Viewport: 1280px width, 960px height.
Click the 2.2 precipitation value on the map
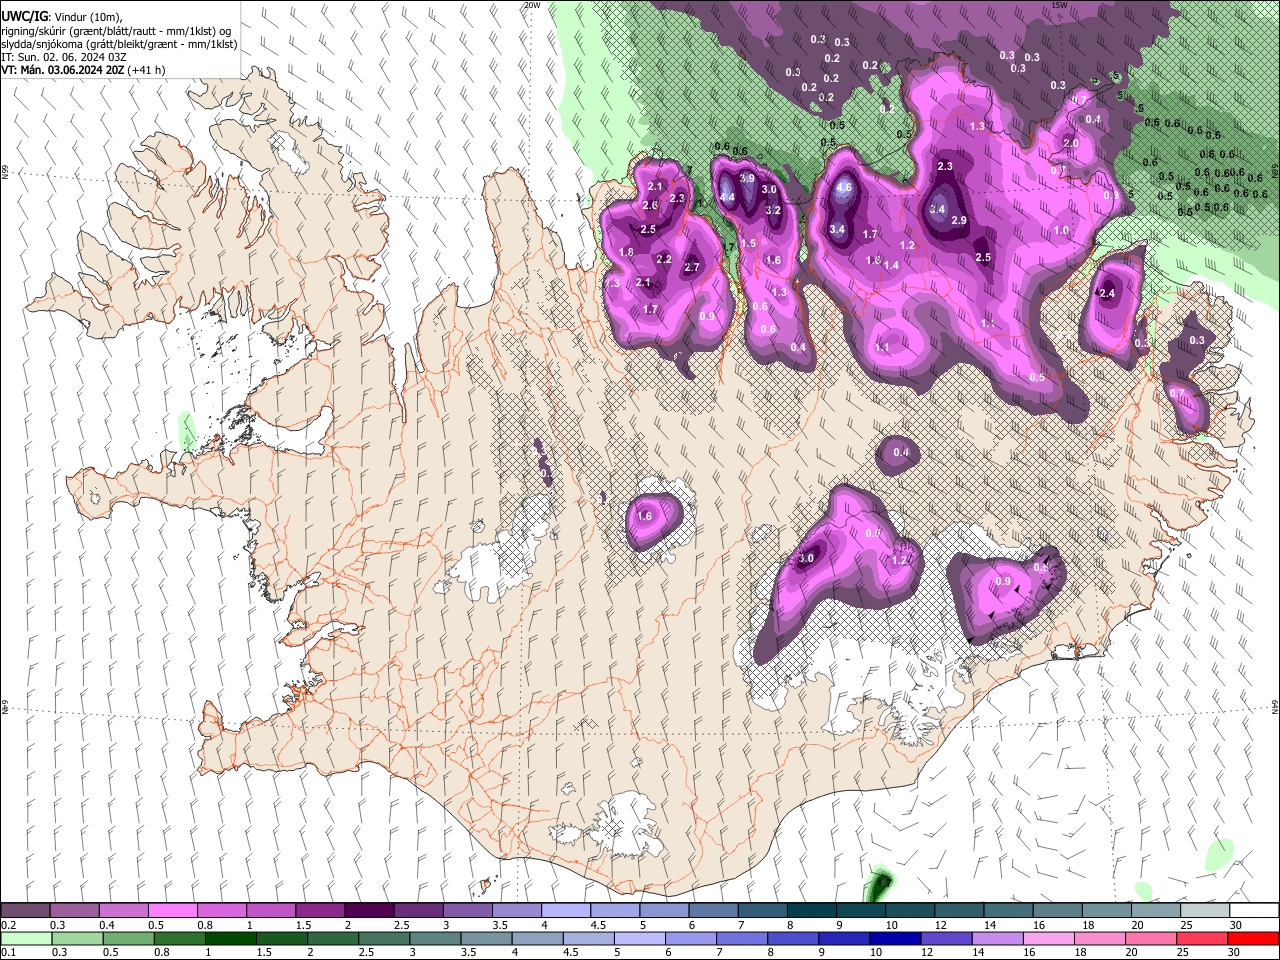point(664,259)
